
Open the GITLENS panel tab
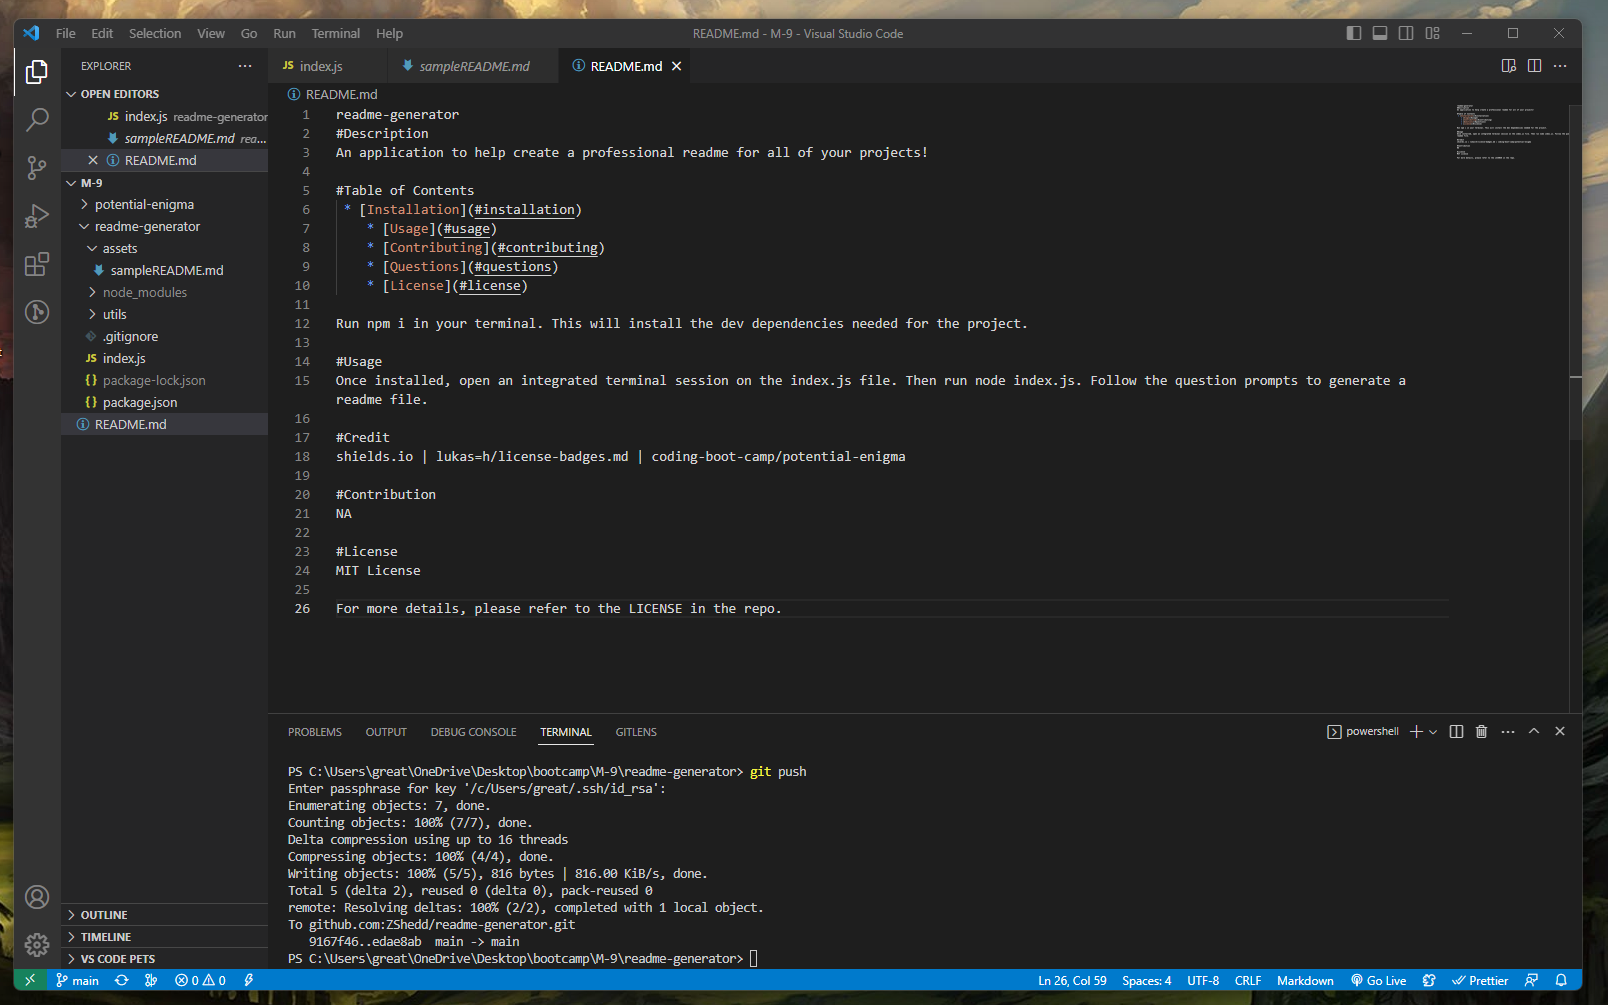[636, 732]
